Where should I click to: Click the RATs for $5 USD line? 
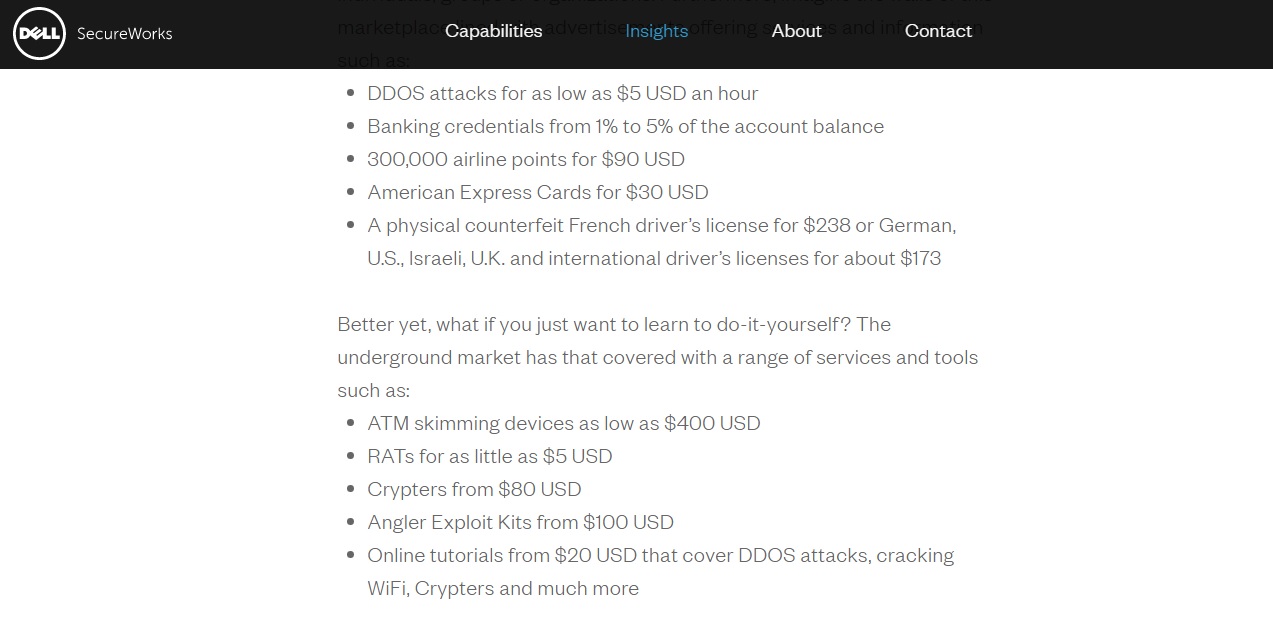490,456
